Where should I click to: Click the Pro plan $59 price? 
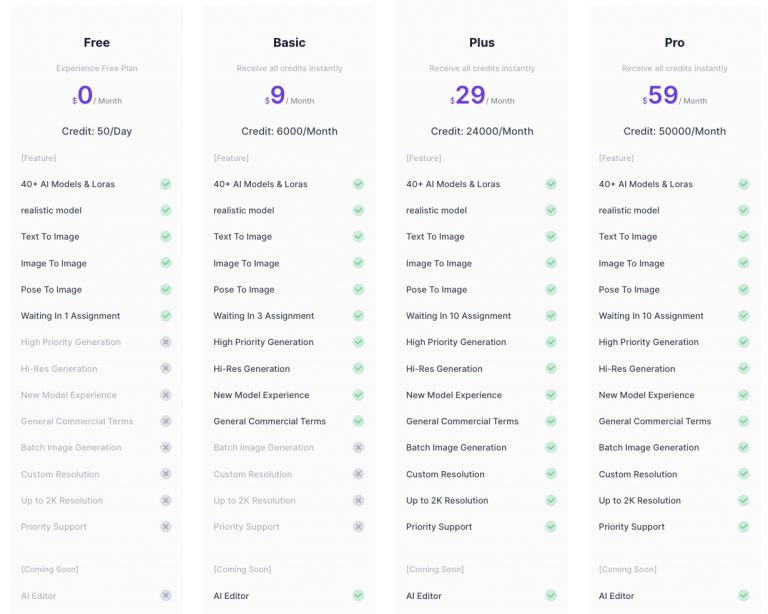pos(661,96)
